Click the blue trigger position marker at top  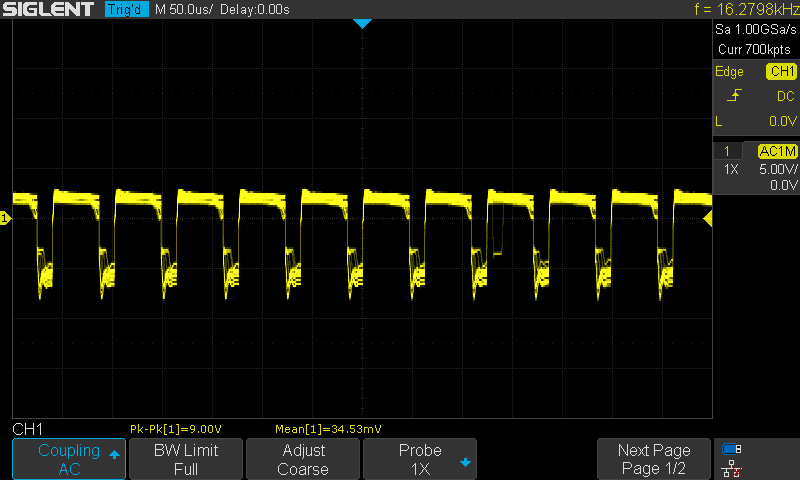click(362, 23)
